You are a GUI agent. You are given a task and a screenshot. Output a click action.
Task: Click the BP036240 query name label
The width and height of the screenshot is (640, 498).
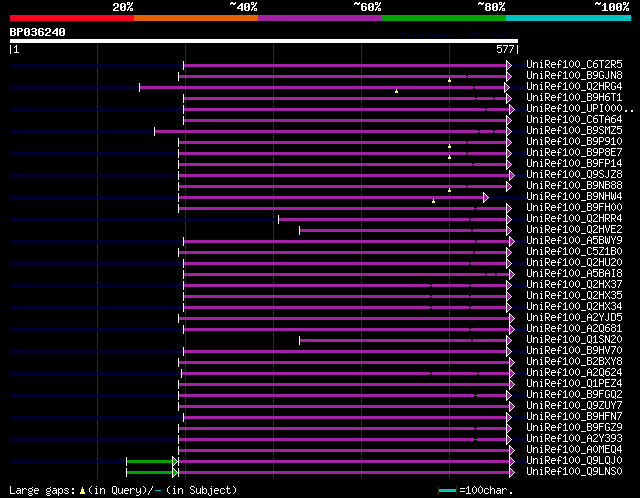tap(38, 32)
